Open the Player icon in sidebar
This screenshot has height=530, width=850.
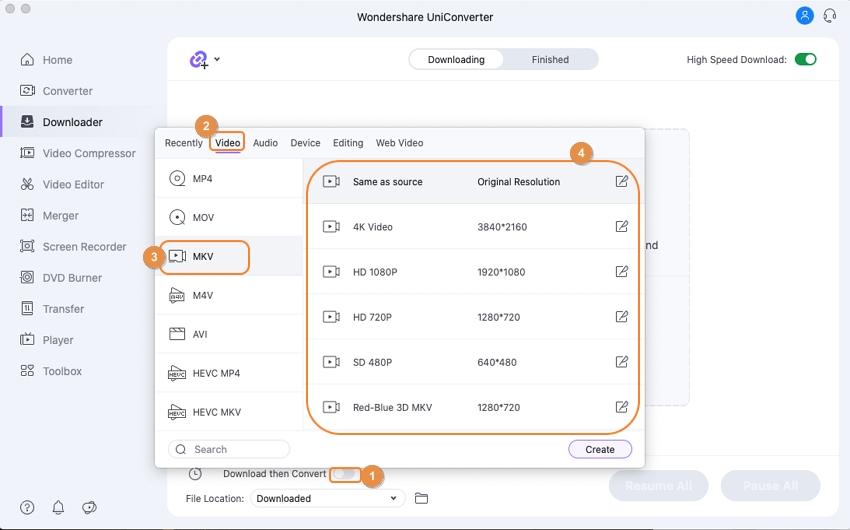27,340
